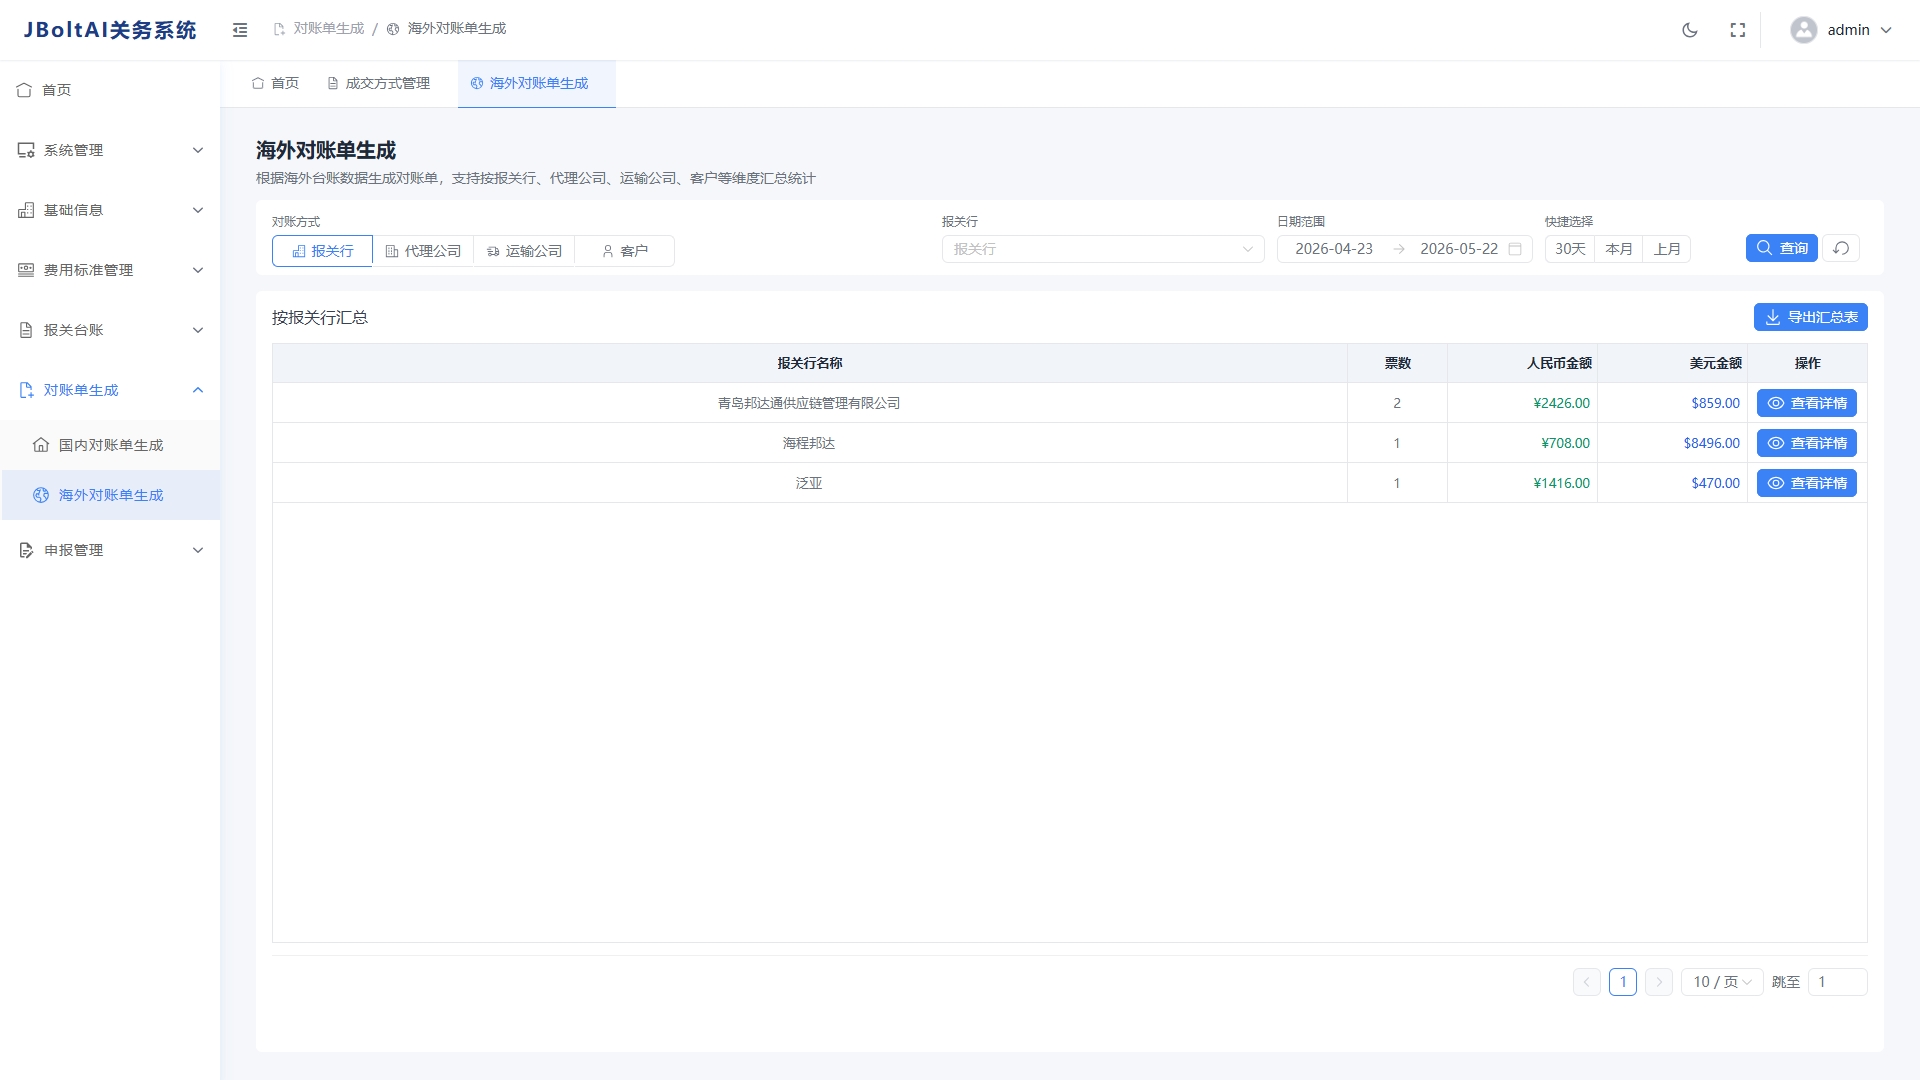Viewport: 1920px width, 1080px height.
Task: Click the 查询 search button
Action: coord(1782,248)
